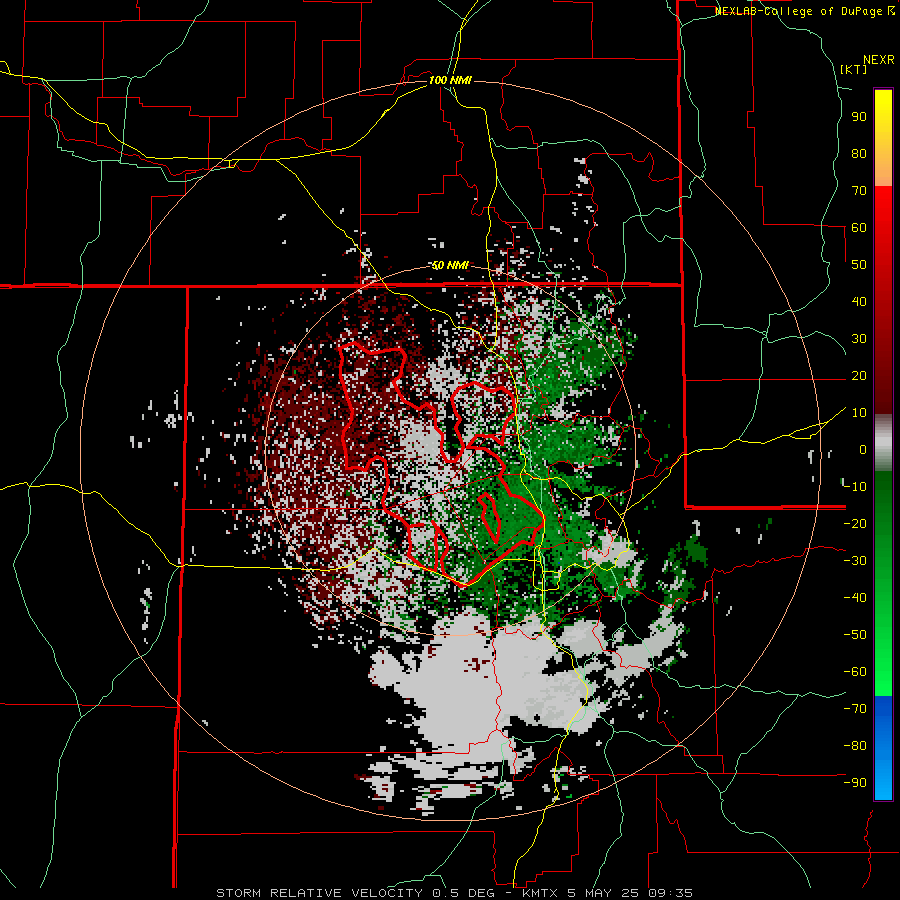Click the 60 value on the velocity scale
The height and width of the screenshot is (900, 900).
pyautogui.click(x=859, y=227)
